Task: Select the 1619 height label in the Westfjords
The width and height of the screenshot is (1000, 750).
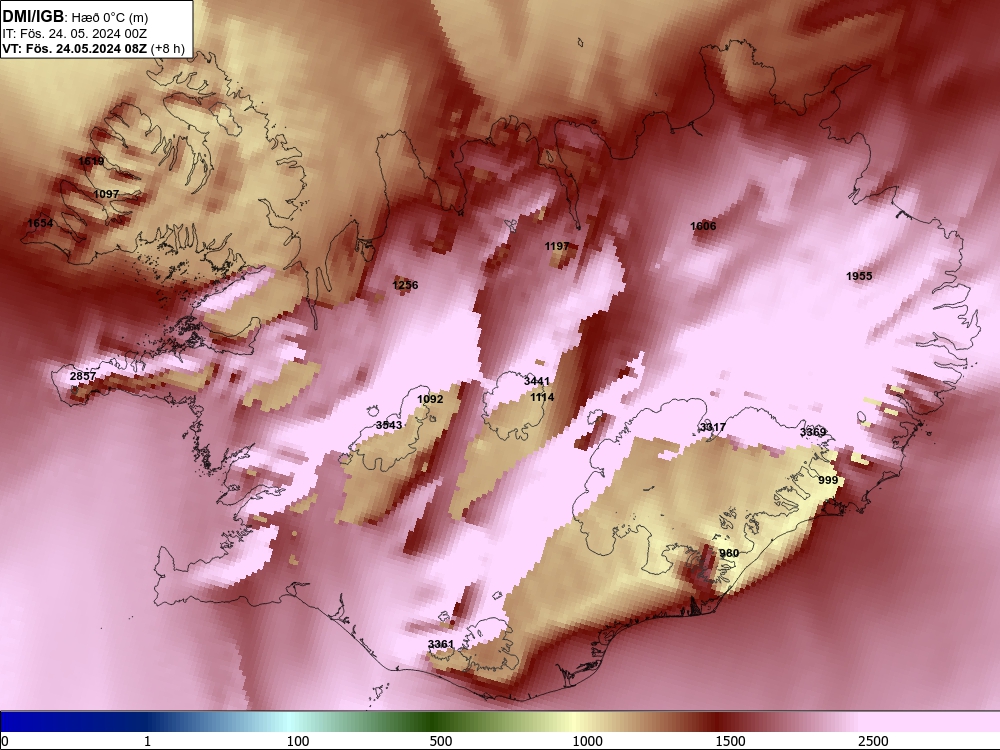Action: pyautogui.click(x=91, y=161)
